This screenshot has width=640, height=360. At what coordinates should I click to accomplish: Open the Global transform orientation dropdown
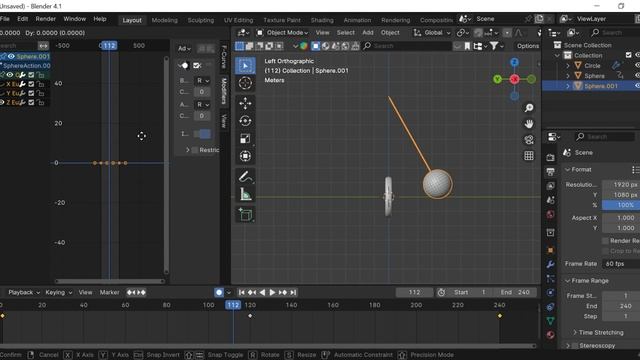[432, 33]
